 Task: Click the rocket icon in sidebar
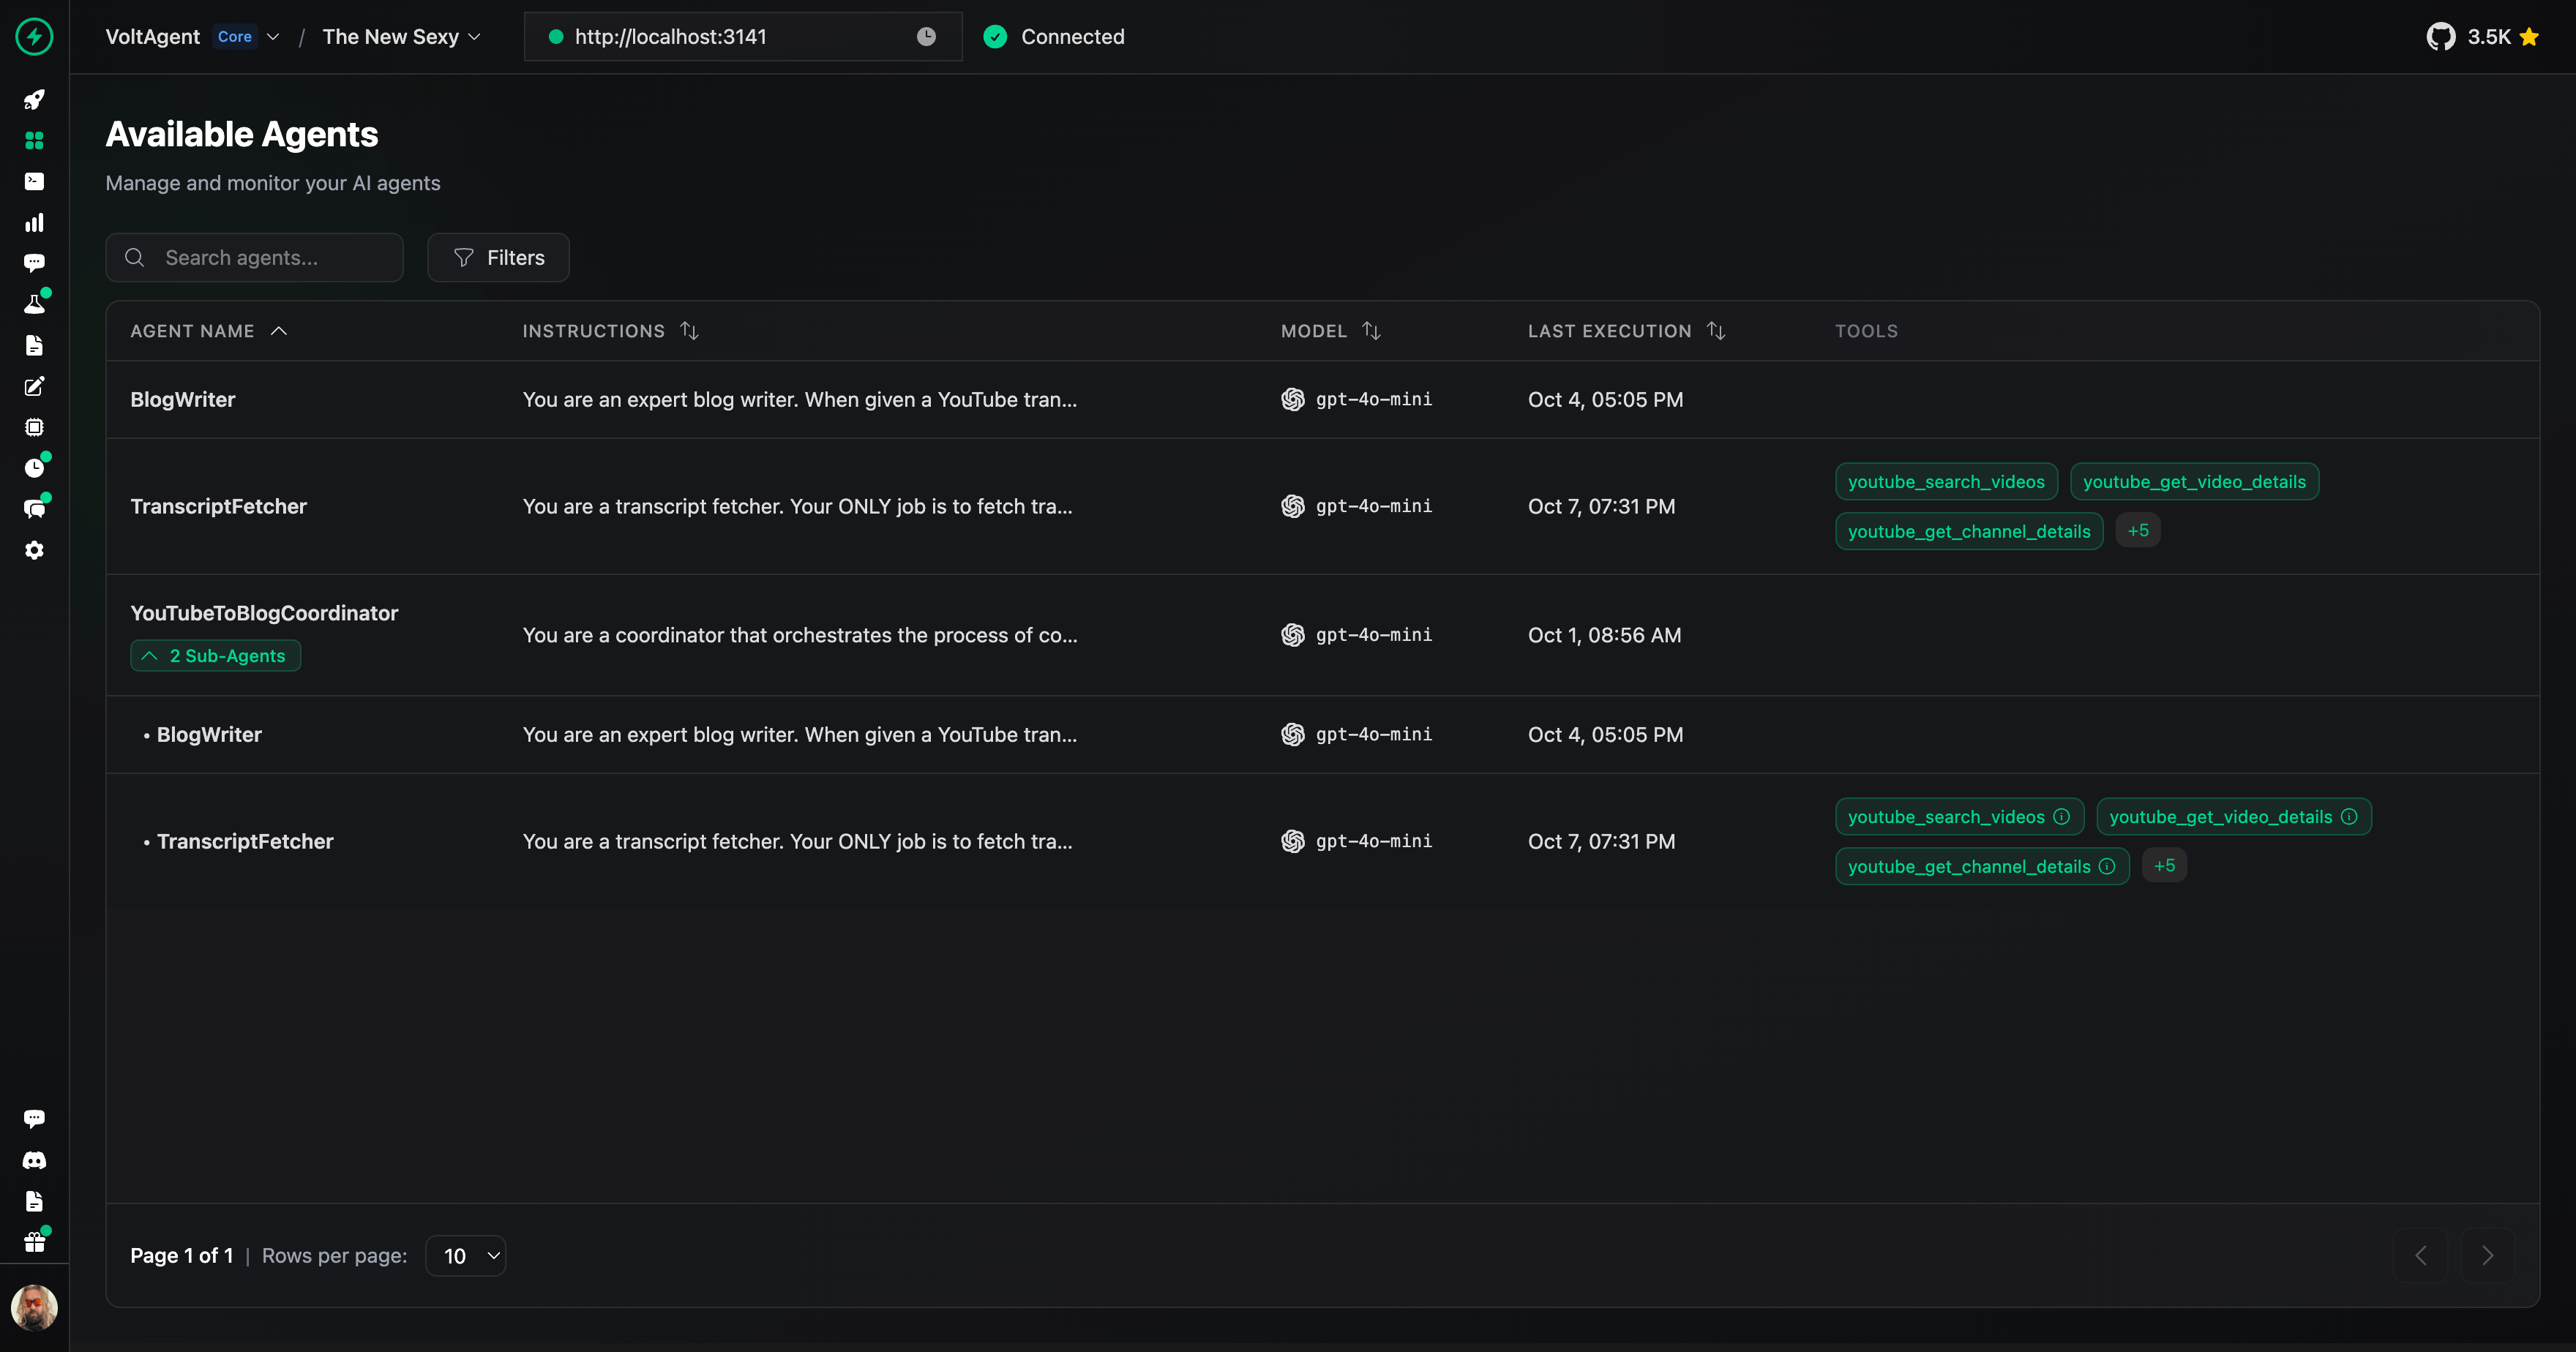[x=34, y=100]
